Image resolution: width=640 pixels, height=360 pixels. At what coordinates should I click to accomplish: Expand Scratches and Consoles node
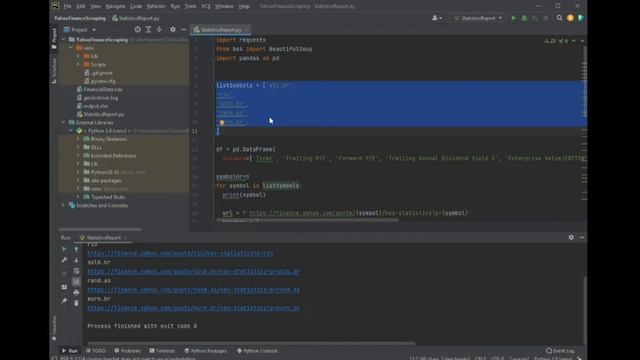point(63,205)
